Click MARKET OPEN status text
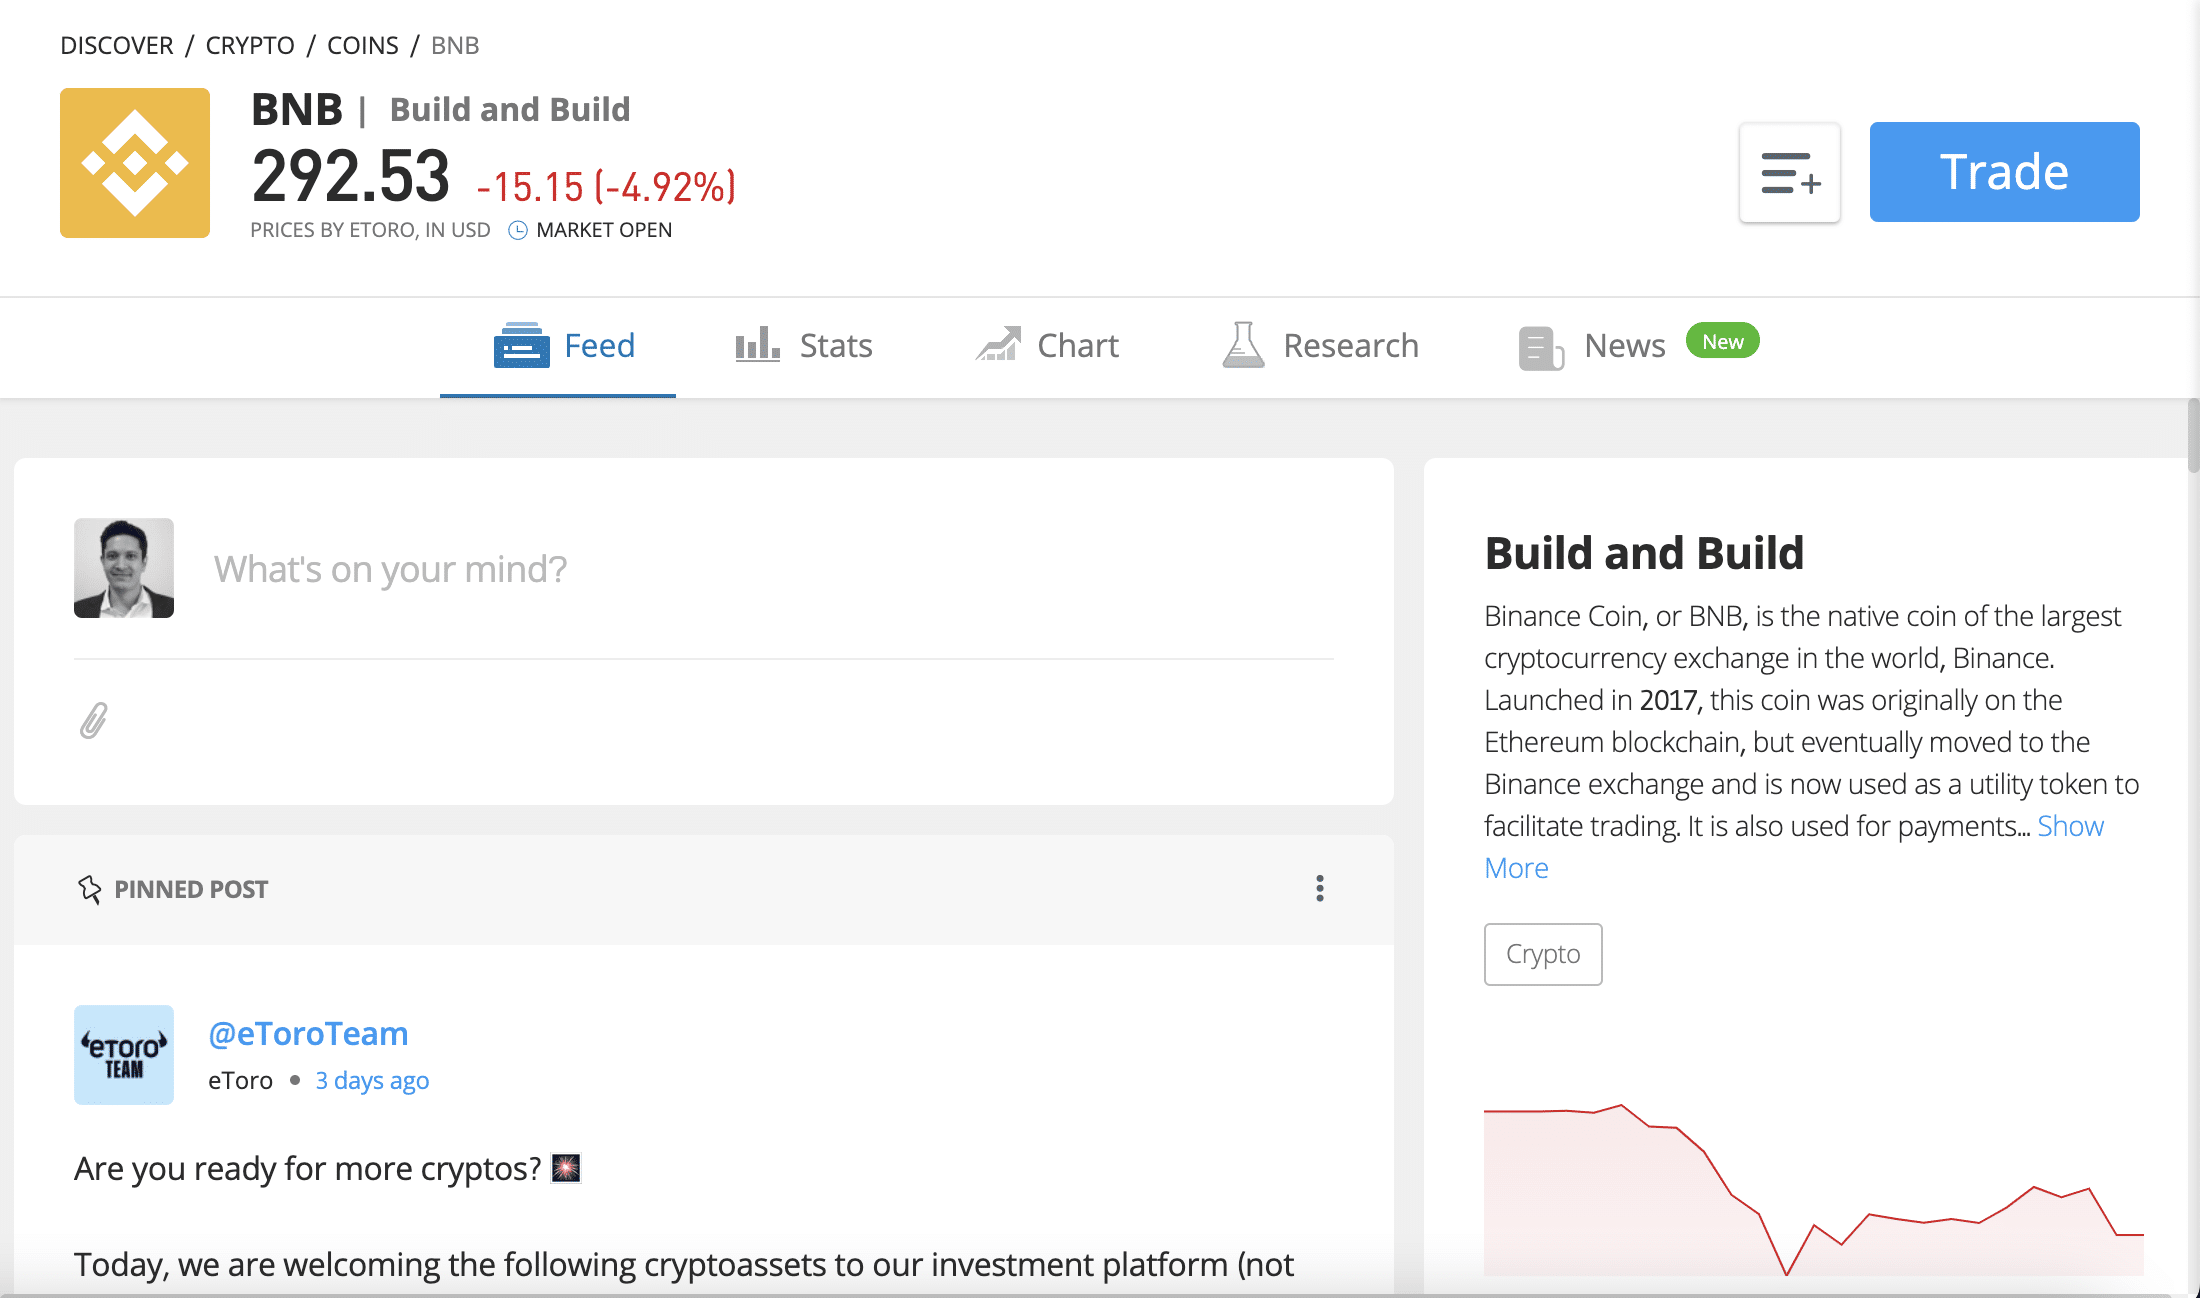The image size is (2200, 1298). 604,230
